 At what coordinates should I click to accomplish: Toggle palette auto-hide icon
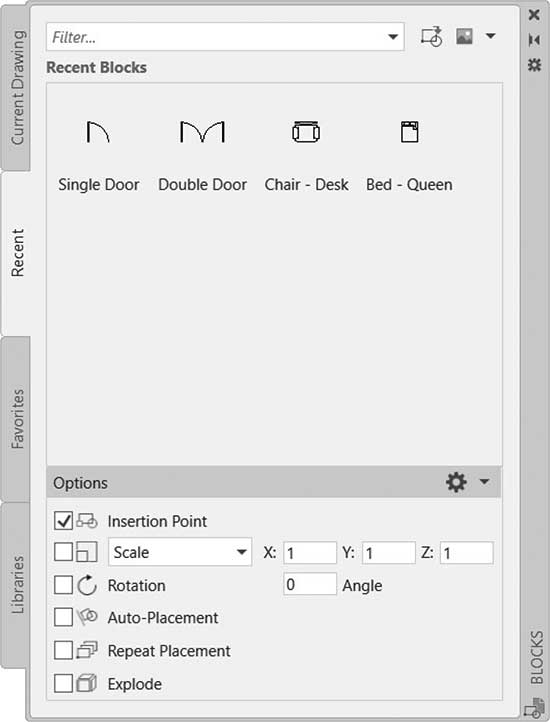click(x=534, y=40)
